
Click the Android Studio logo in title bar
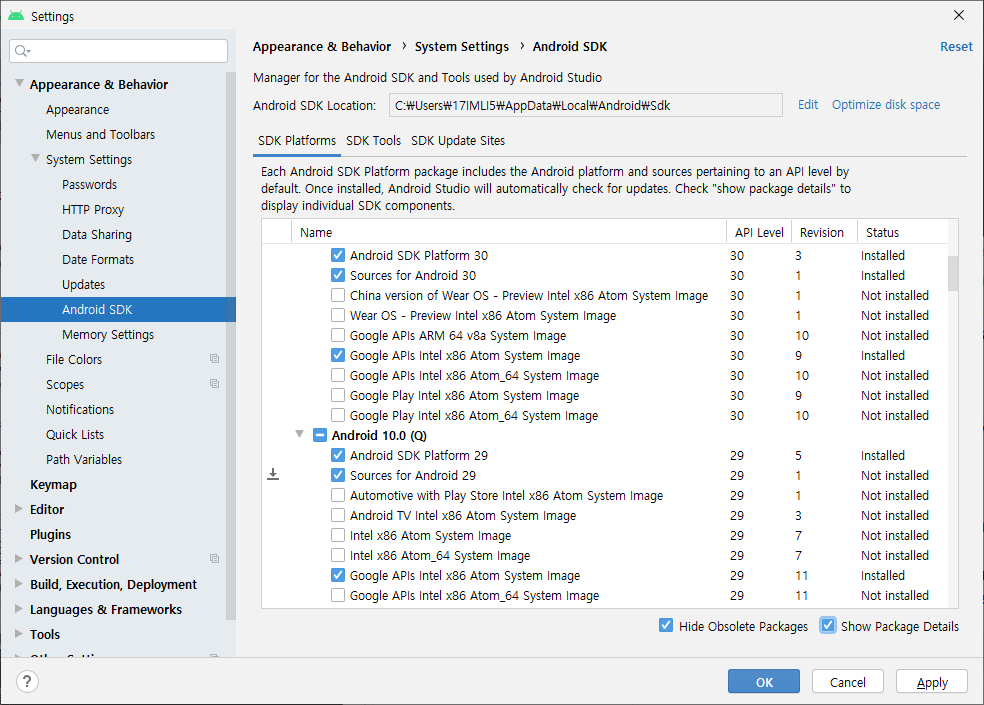click(x=15, y=16)
